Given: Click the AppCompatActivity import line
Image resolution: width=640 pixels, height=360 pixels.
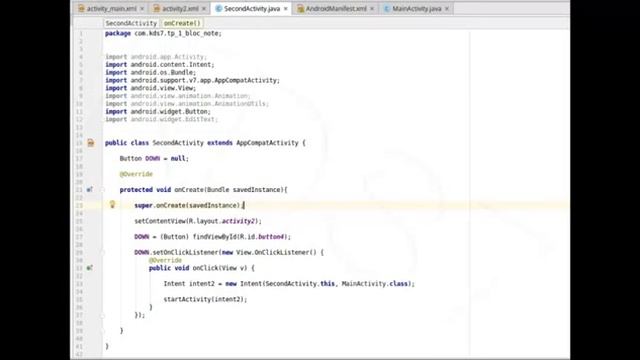Looking at the screenshot, I should (x=192, y=80).
